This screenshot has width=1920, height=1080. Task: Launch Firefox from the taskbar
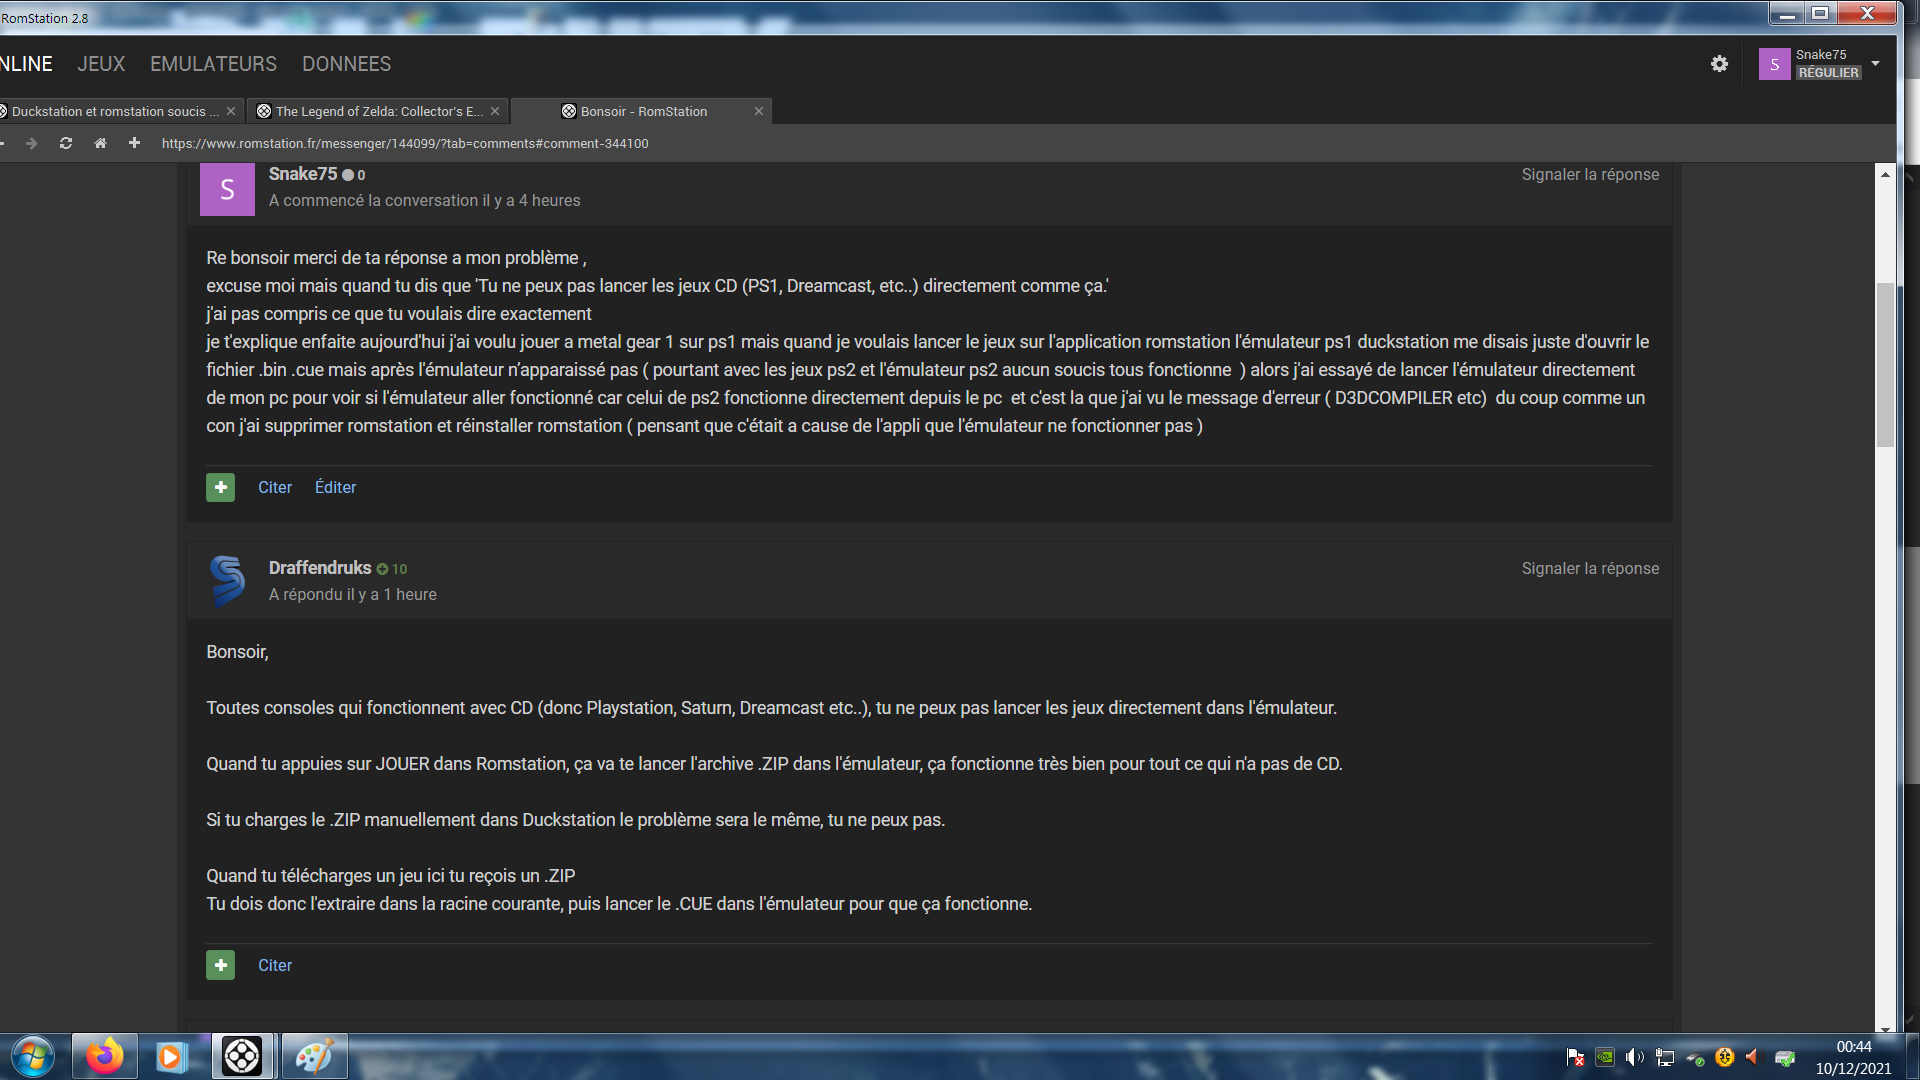click(x=104, y=1056)
